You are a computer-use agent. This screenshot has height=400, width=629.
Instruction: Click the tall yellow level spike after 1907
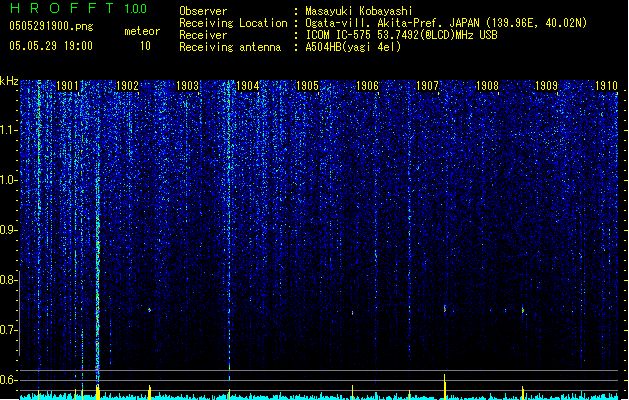coord(444,387)
